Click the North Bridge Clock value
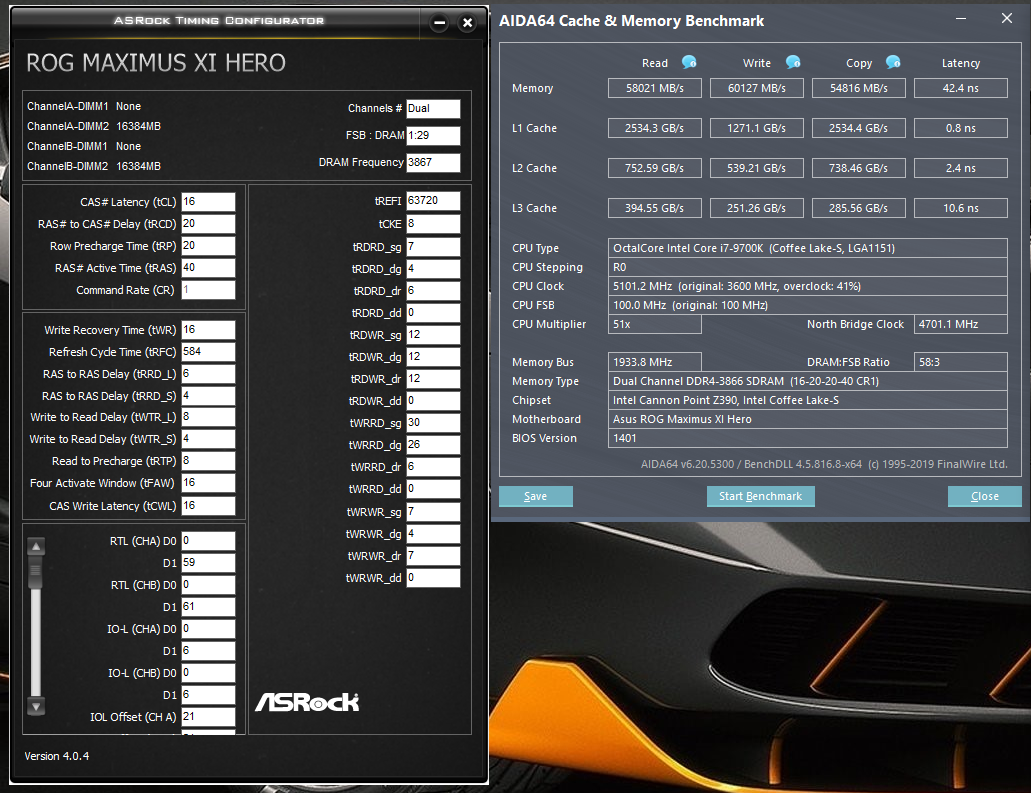The image size is (1031, 793). [x=961, y=324]
